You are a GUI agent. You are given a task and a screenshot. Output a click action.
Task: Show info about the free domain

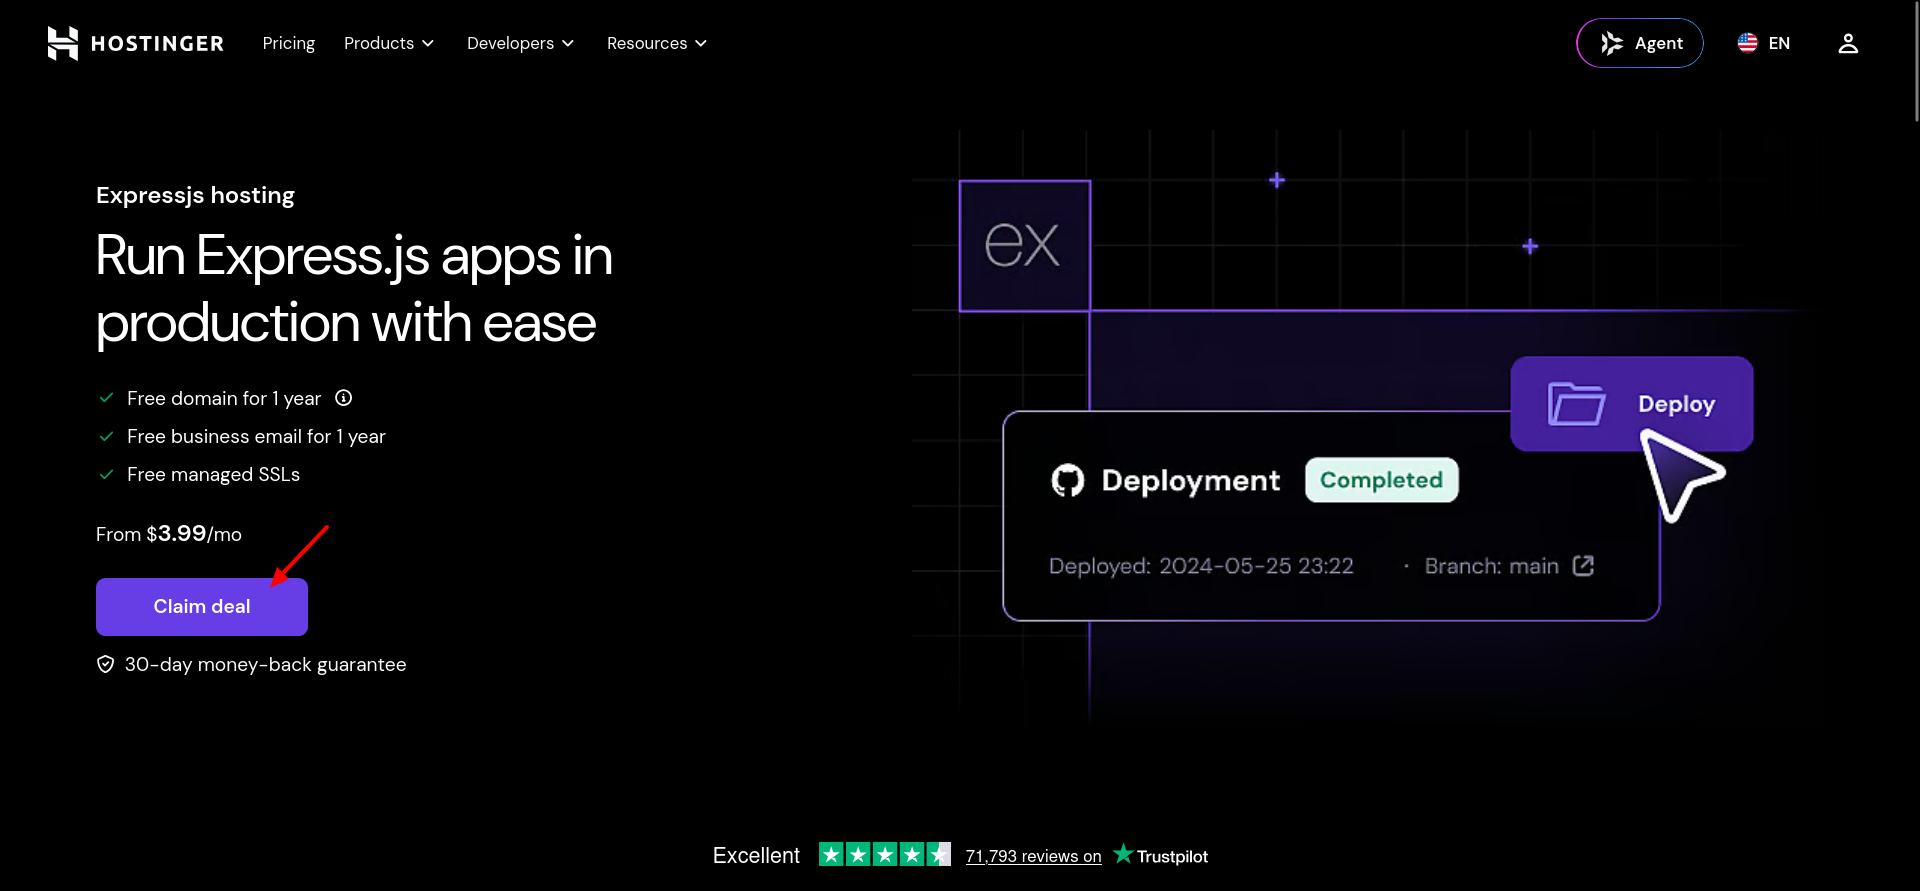pyautogui.click(x=344, y=398)
